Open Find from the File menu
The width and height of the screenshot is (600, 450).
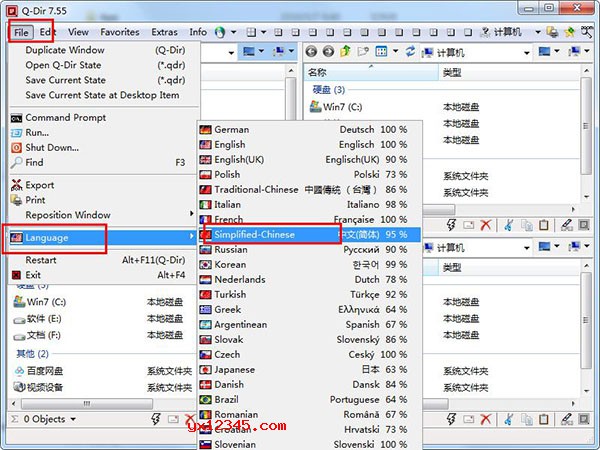(x=103, y=162)
